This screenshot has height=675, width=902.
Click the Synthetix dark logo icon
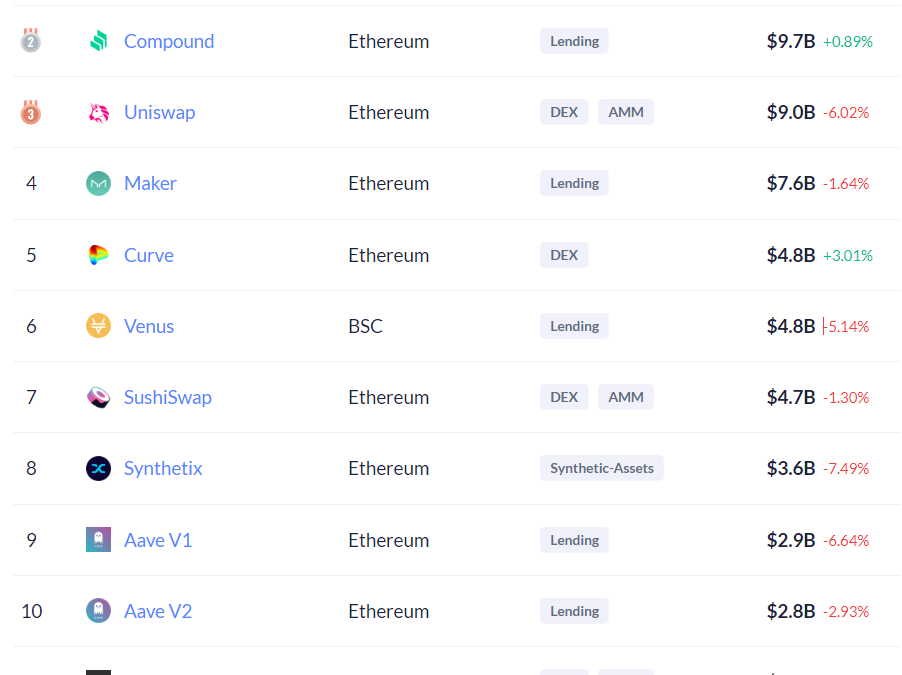[x=98, y=468]
